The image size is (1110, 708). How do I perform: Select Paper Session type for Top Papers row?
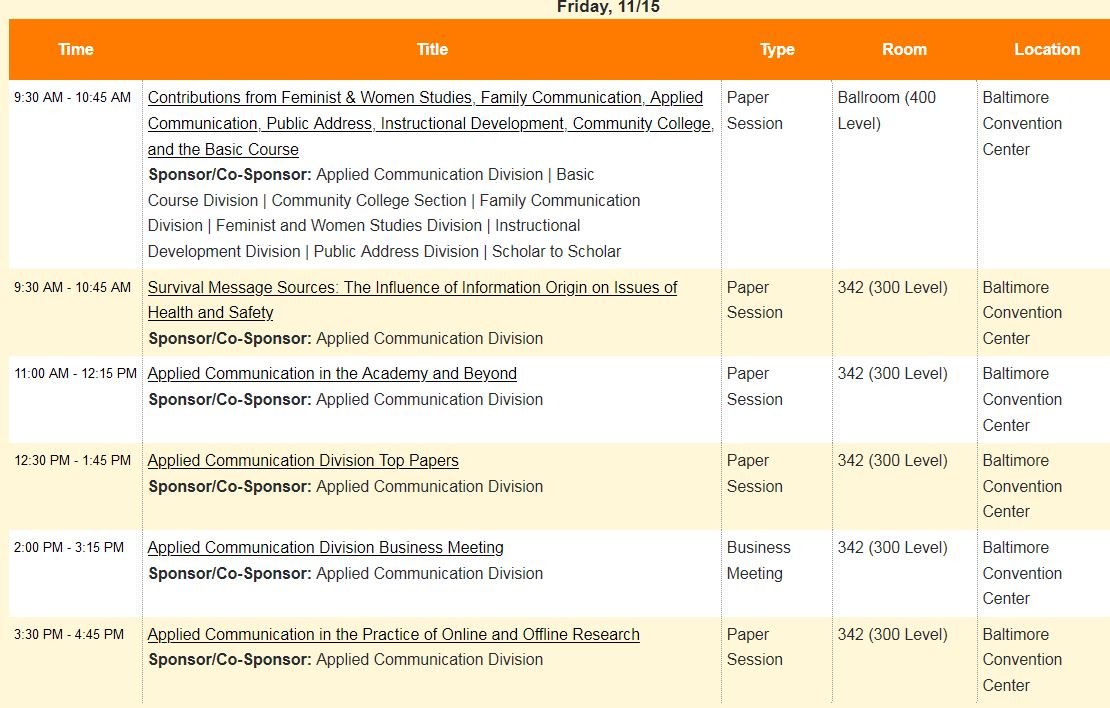(755, 473)
